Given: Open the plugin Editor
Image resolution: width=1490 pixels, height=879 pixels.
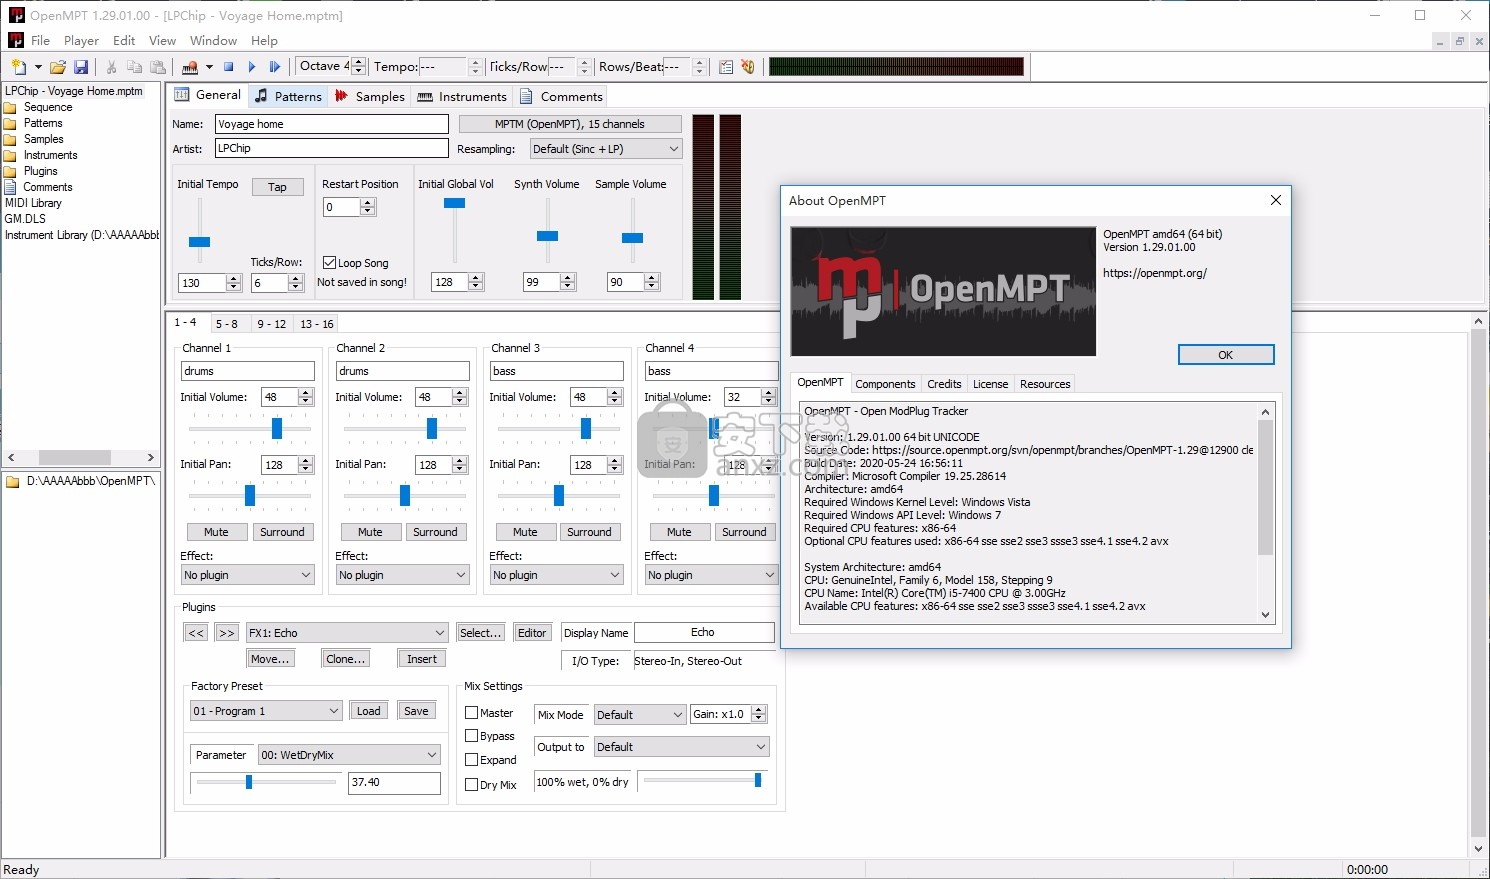Looking at the screenshot, I should pos(532,633).
